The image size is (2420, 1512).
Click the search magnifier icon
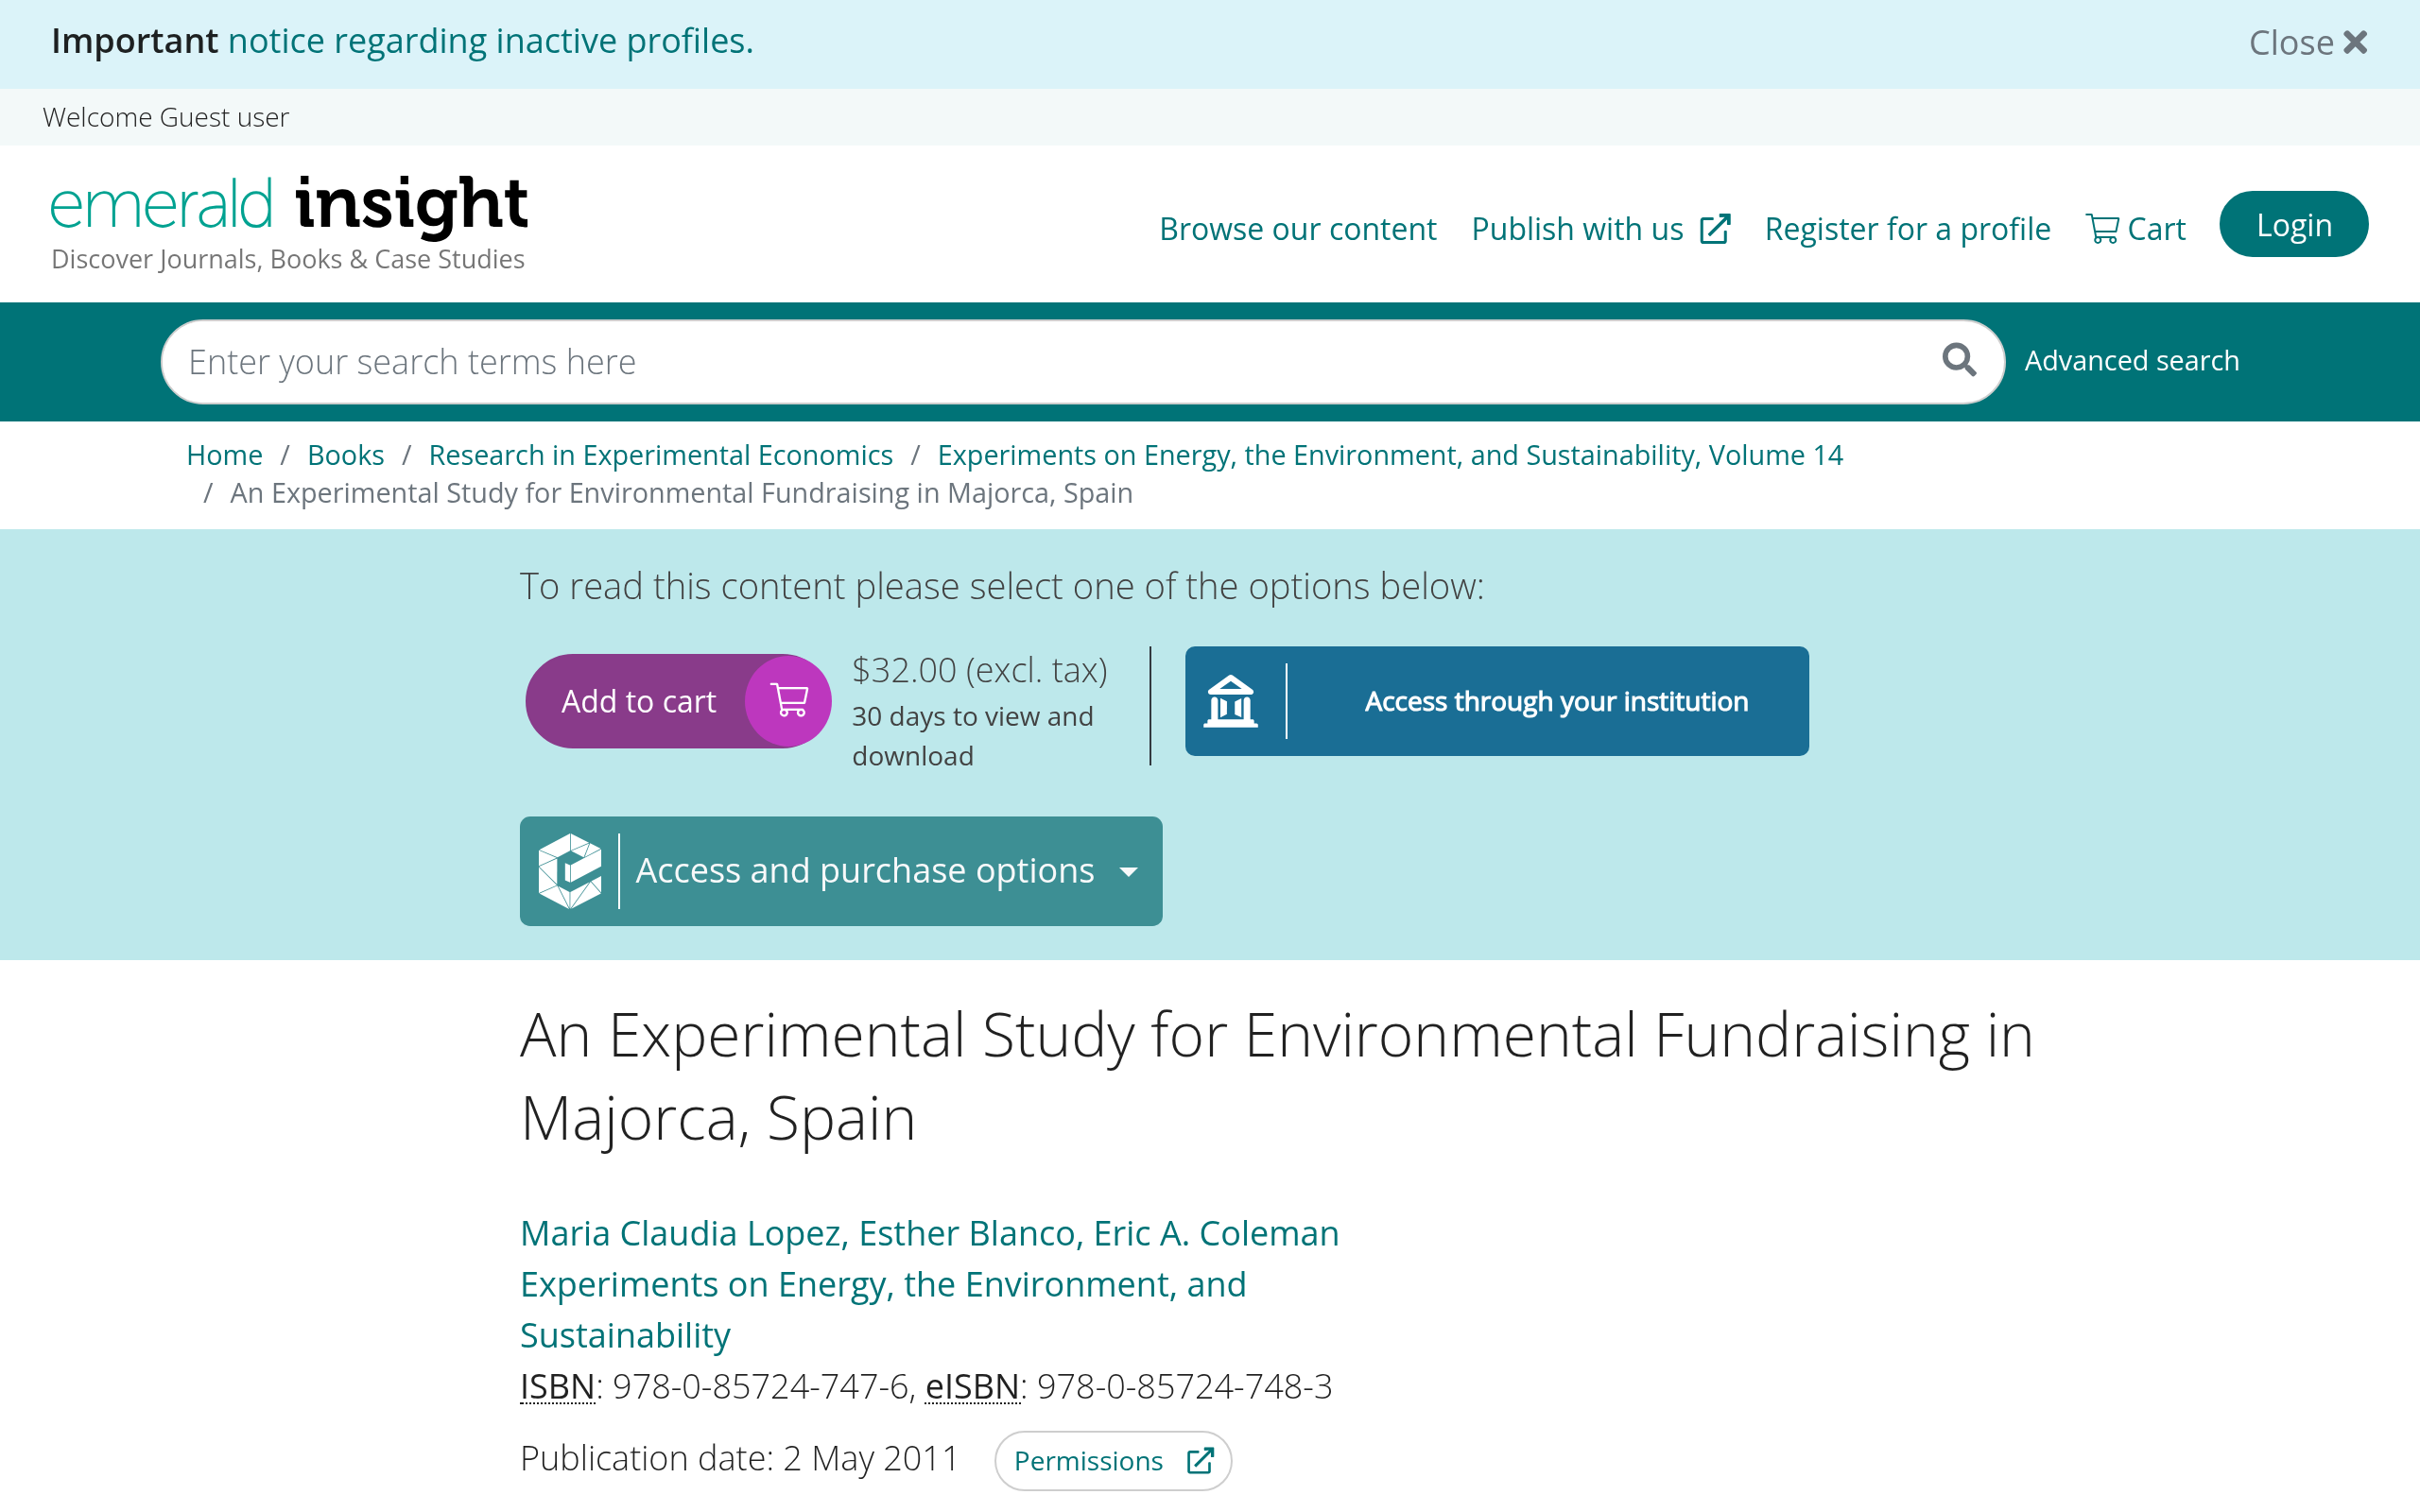point(1959,360)
